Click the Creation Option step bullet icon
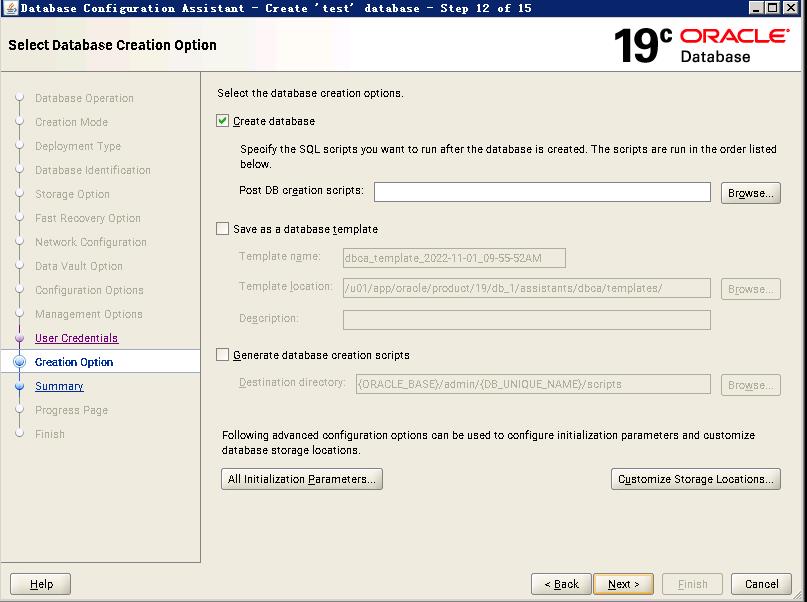The width and height of the screenshot is (807, 602). (x=20, y=362)
